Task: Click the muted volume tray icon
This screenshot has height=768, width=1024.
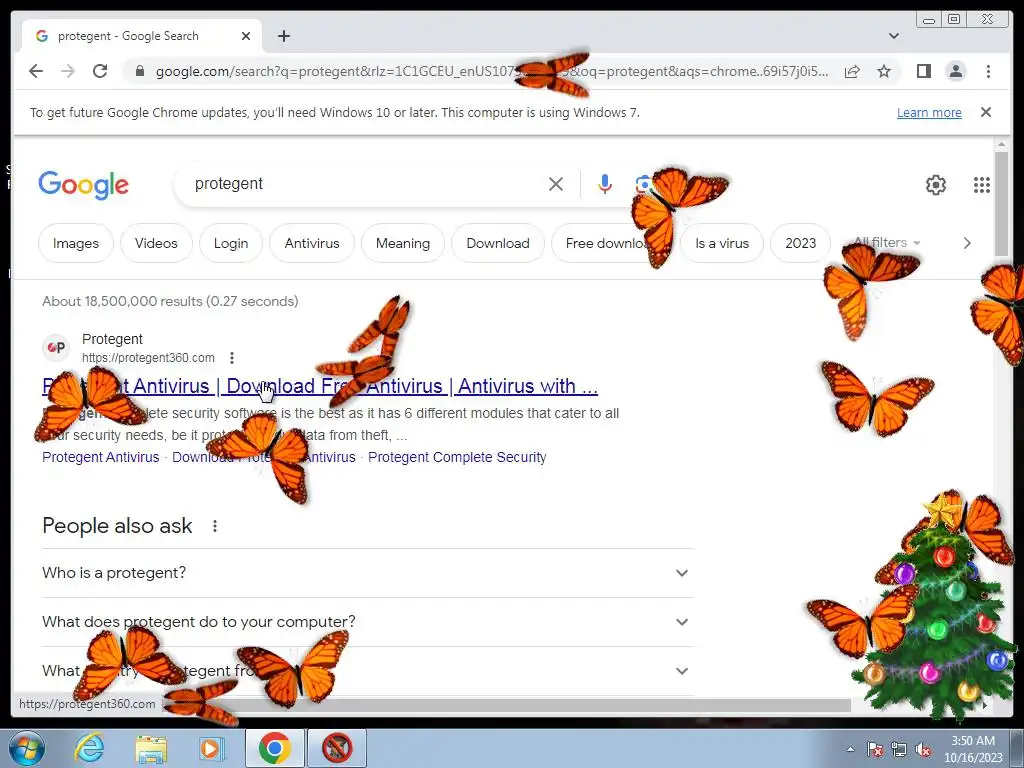Action: point(923,749)
